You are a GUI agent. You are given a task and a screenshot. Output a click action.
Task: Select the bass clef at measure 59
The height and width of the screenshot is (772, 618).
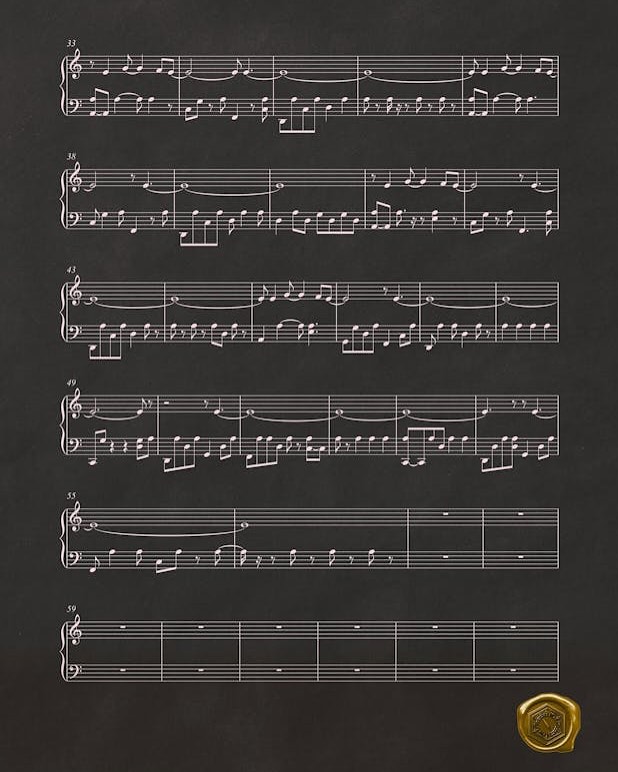76,670
